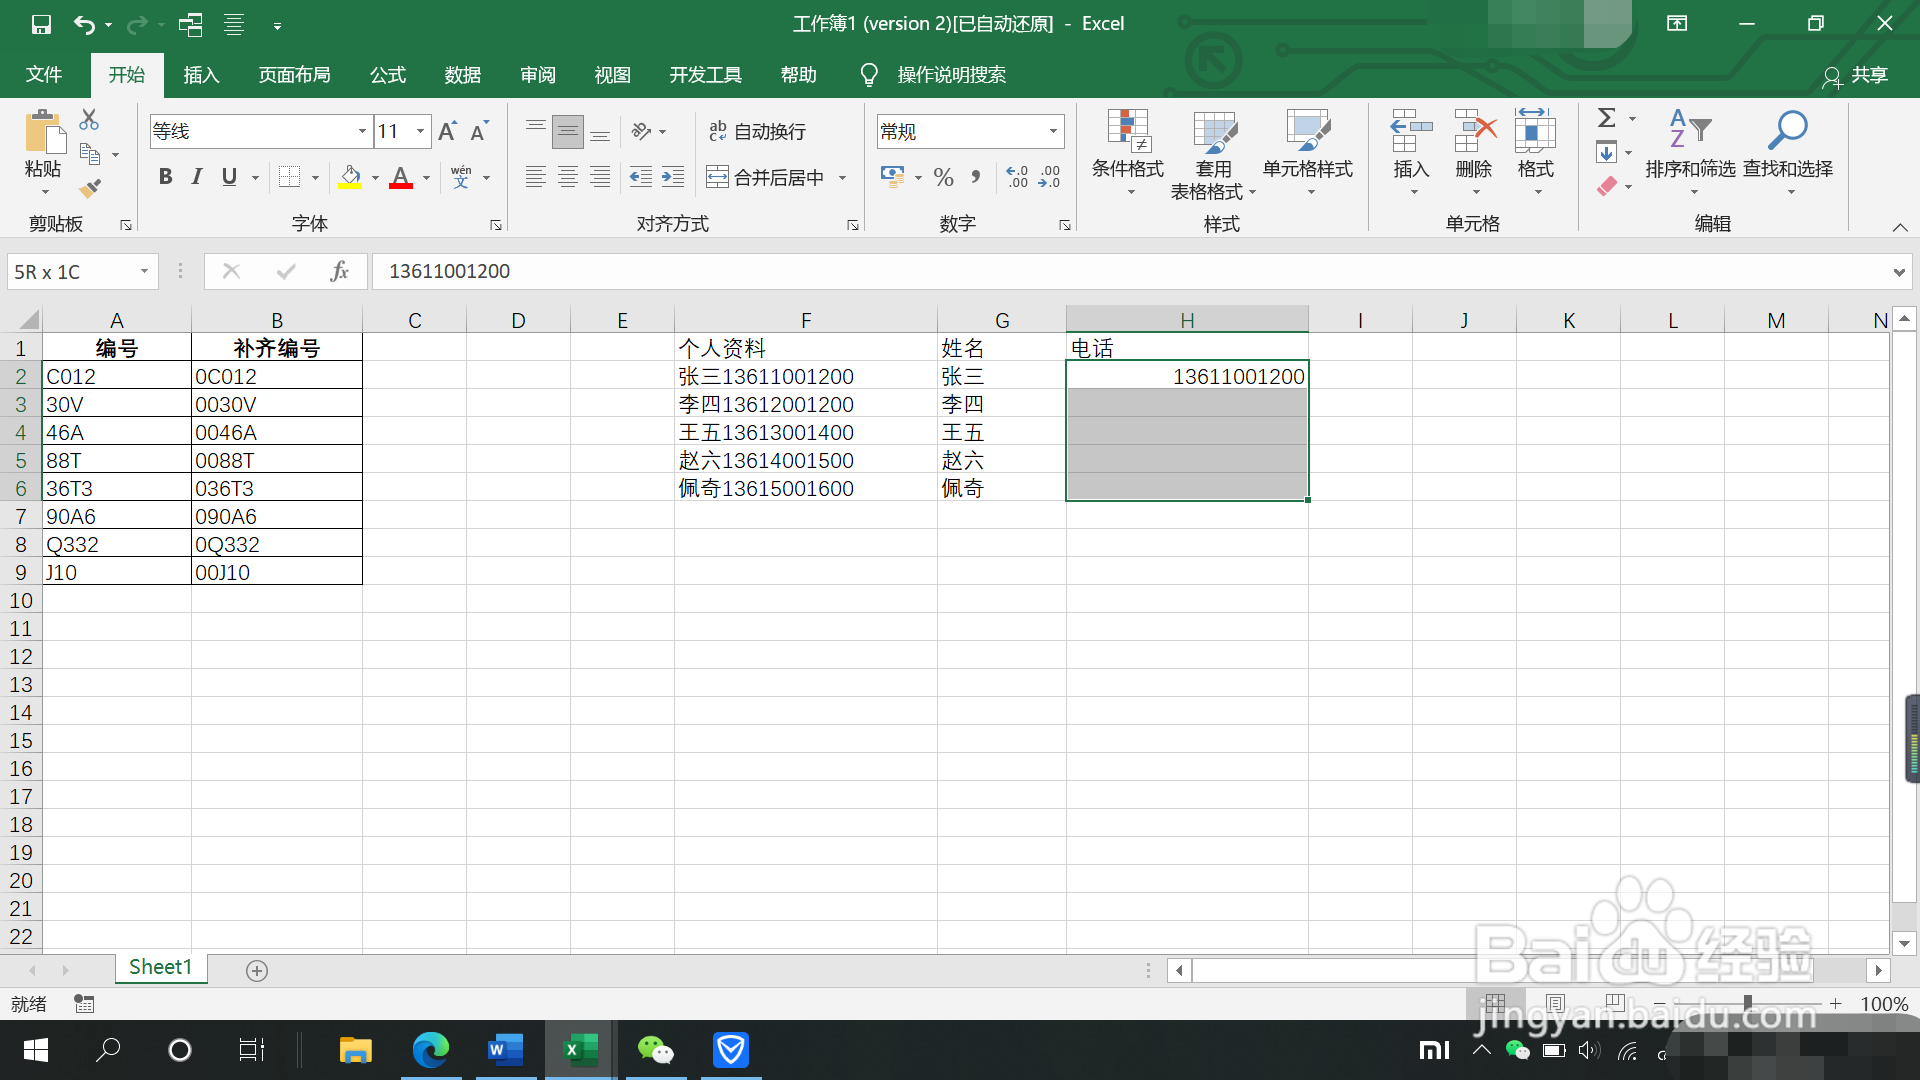This screenshot has width=1920, height=1080.
Task: Toggle Wrap Text (自动换行)
Action: [757, 131]
